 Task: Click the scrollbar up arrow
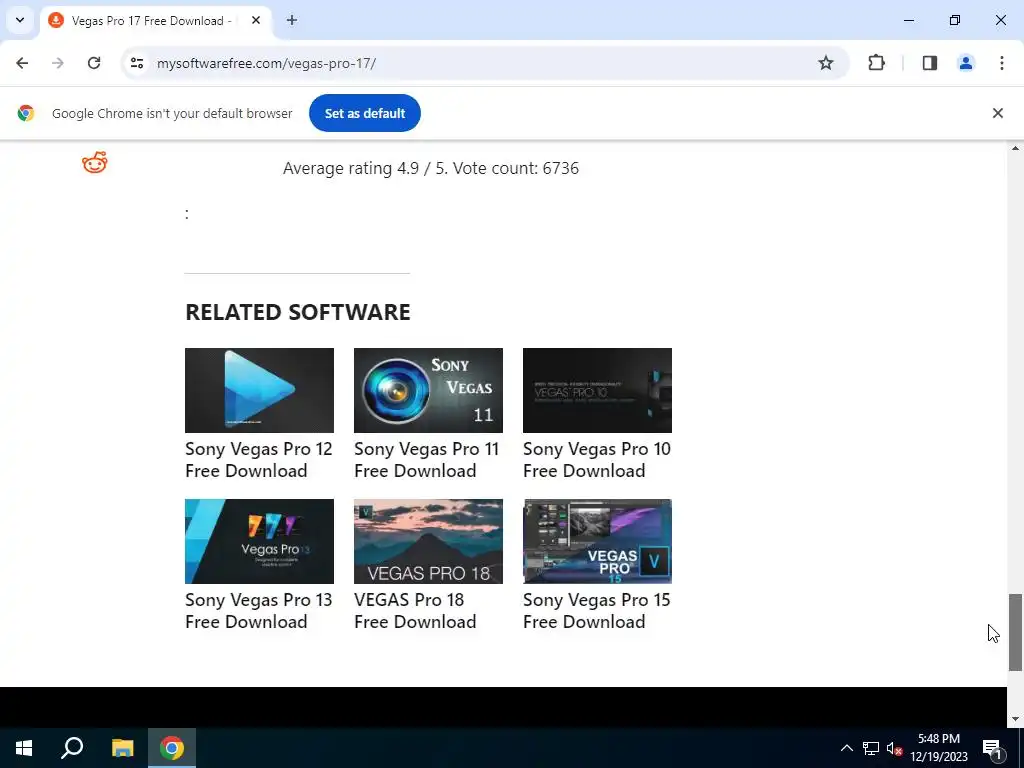pyautogui.click(x=1015, y=149)
